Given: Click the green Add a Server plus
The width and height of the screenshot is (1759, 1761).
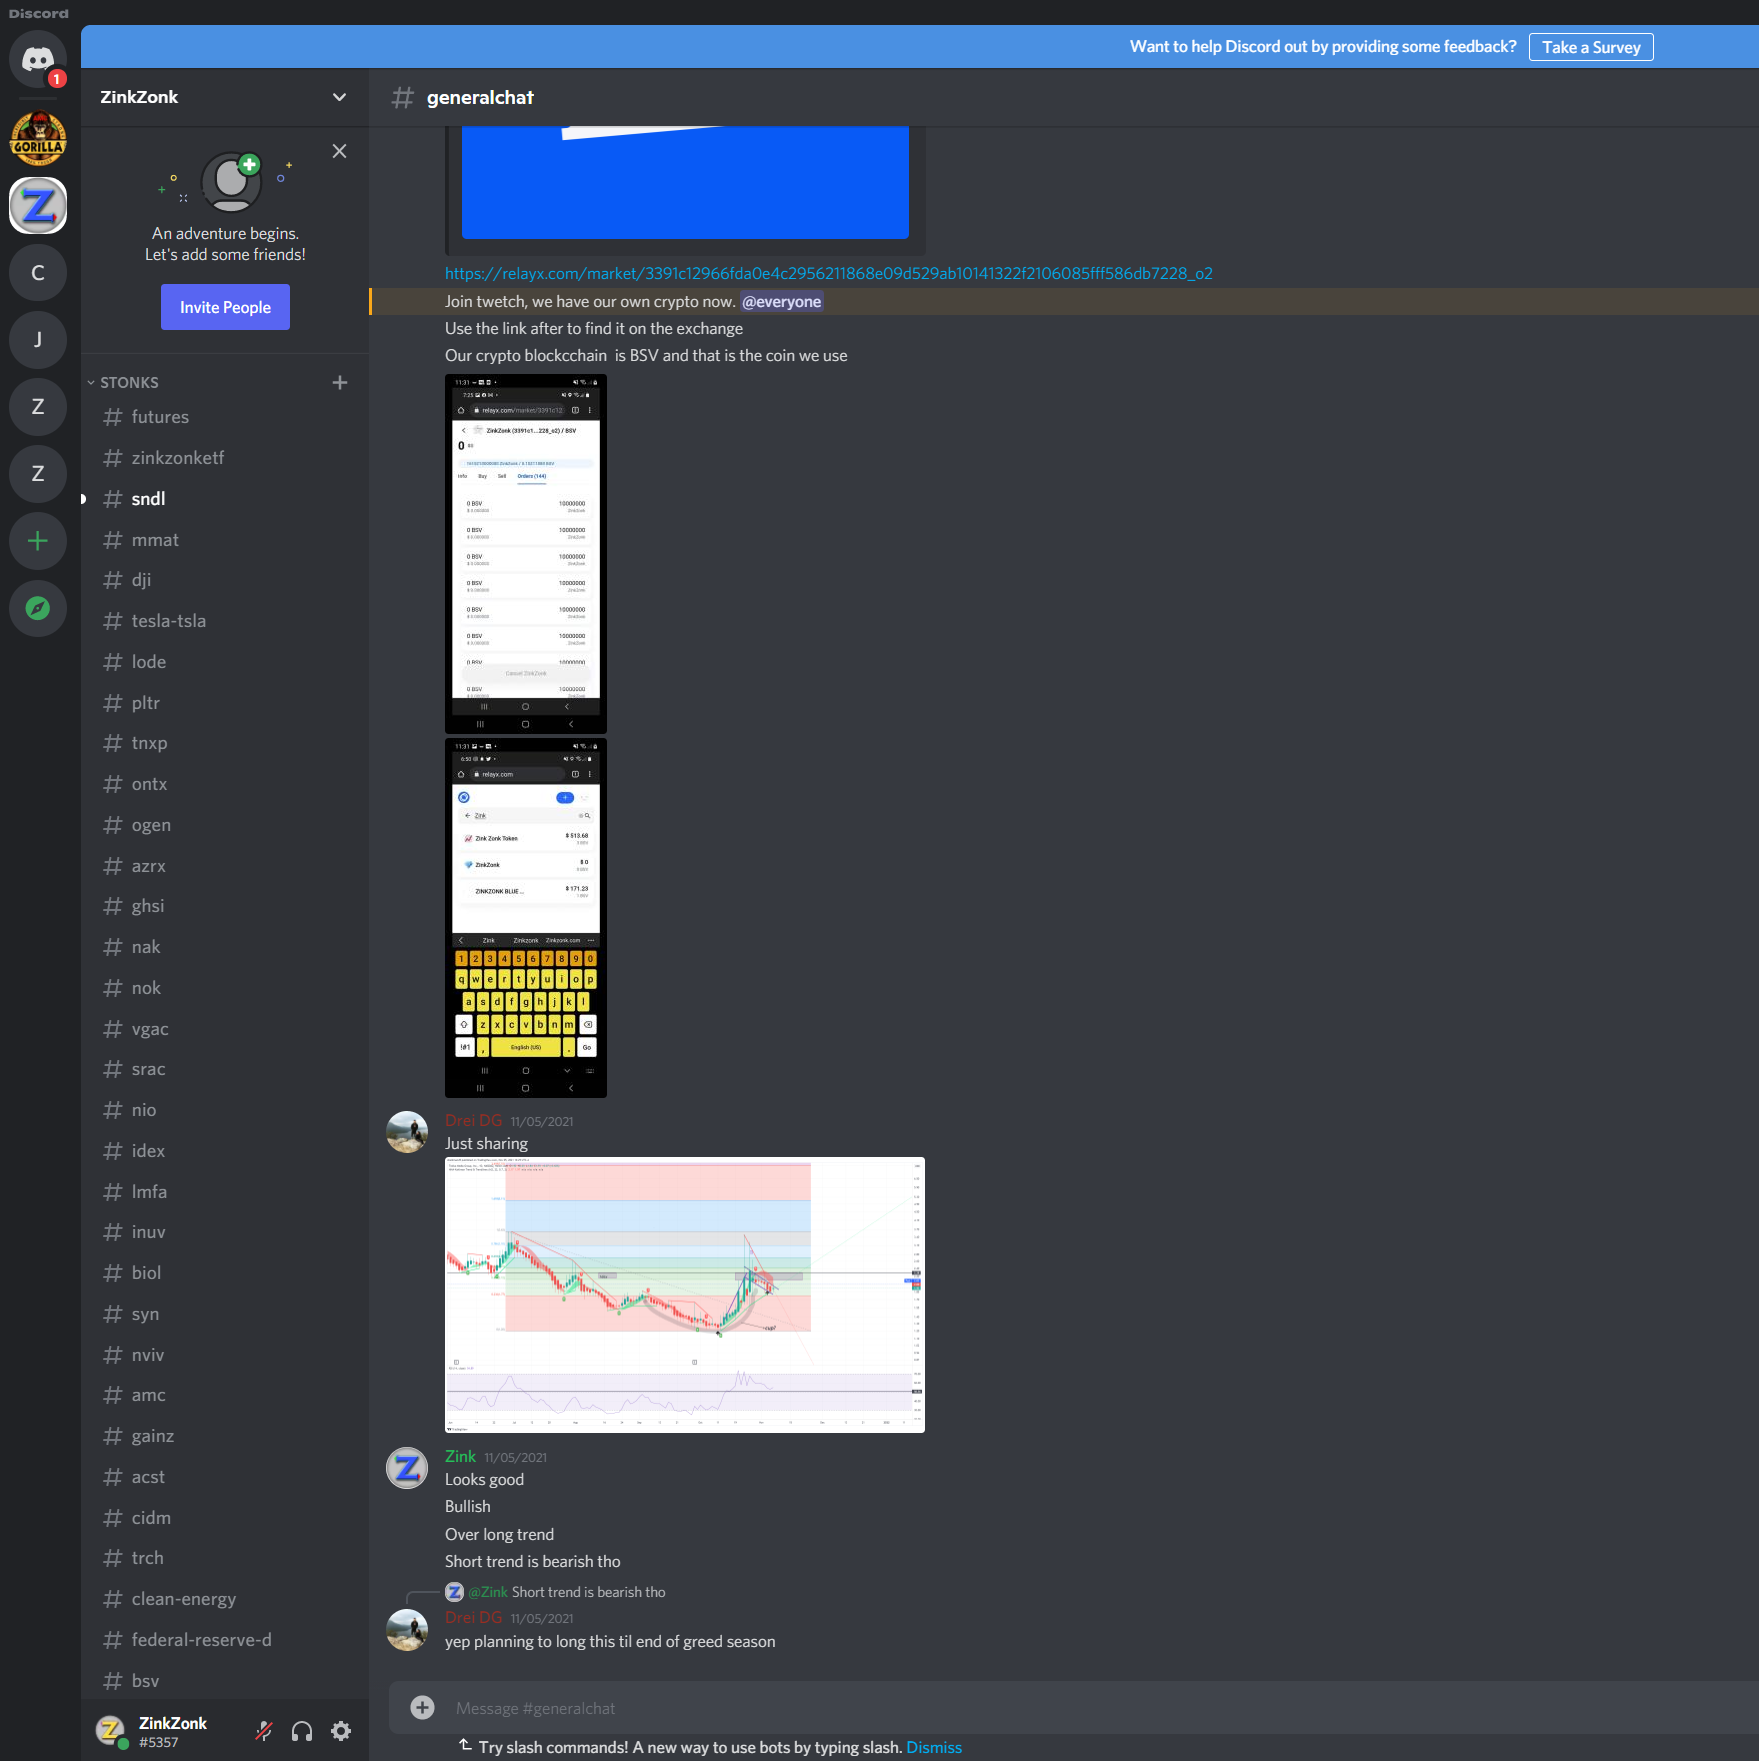Looking at the screenshot, I should coord(38,541).
